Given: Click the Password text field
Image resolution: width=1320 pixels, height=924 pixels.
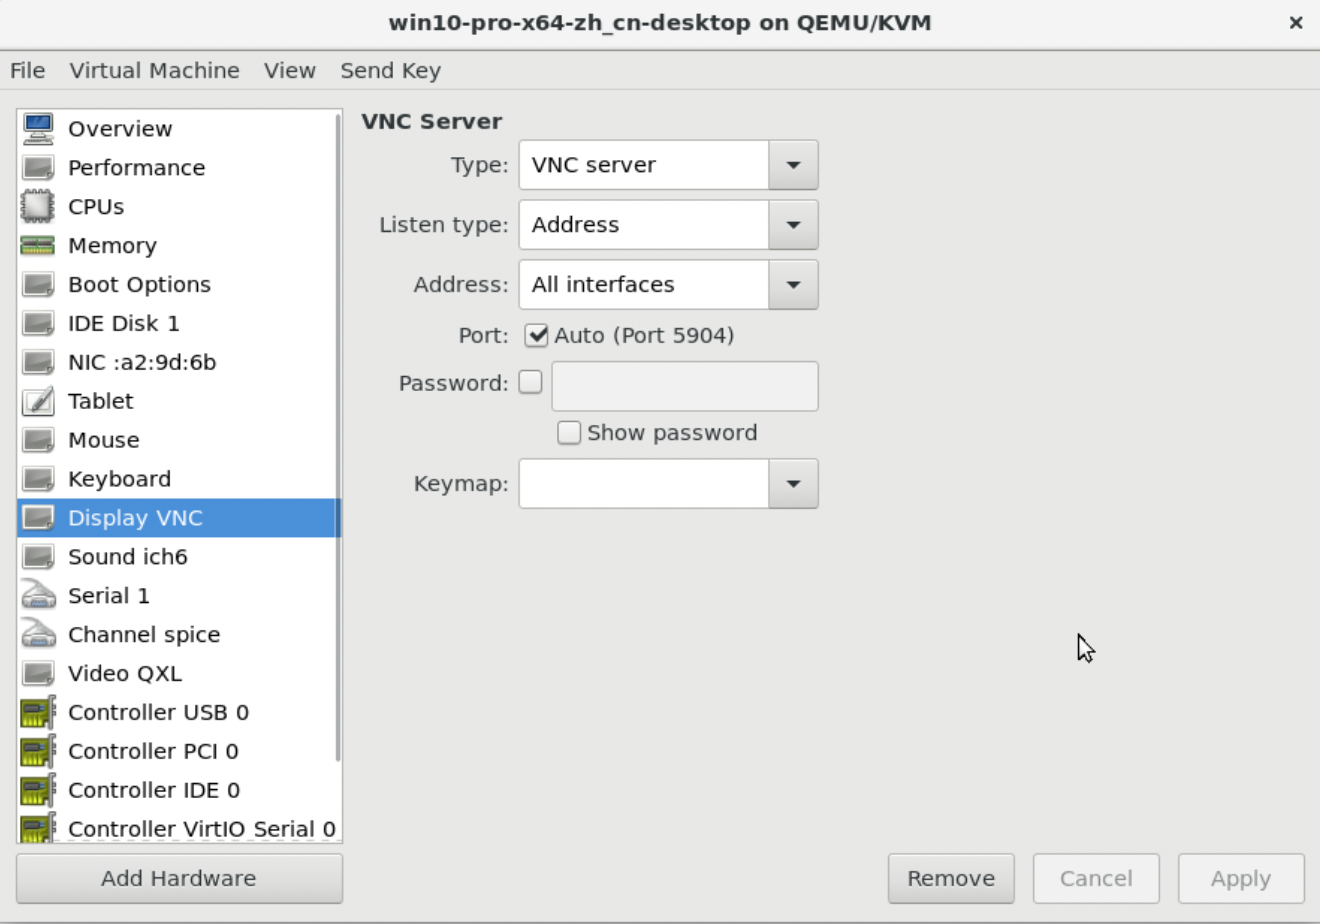Looking at the screenshot, I should [x=685, y=386].
